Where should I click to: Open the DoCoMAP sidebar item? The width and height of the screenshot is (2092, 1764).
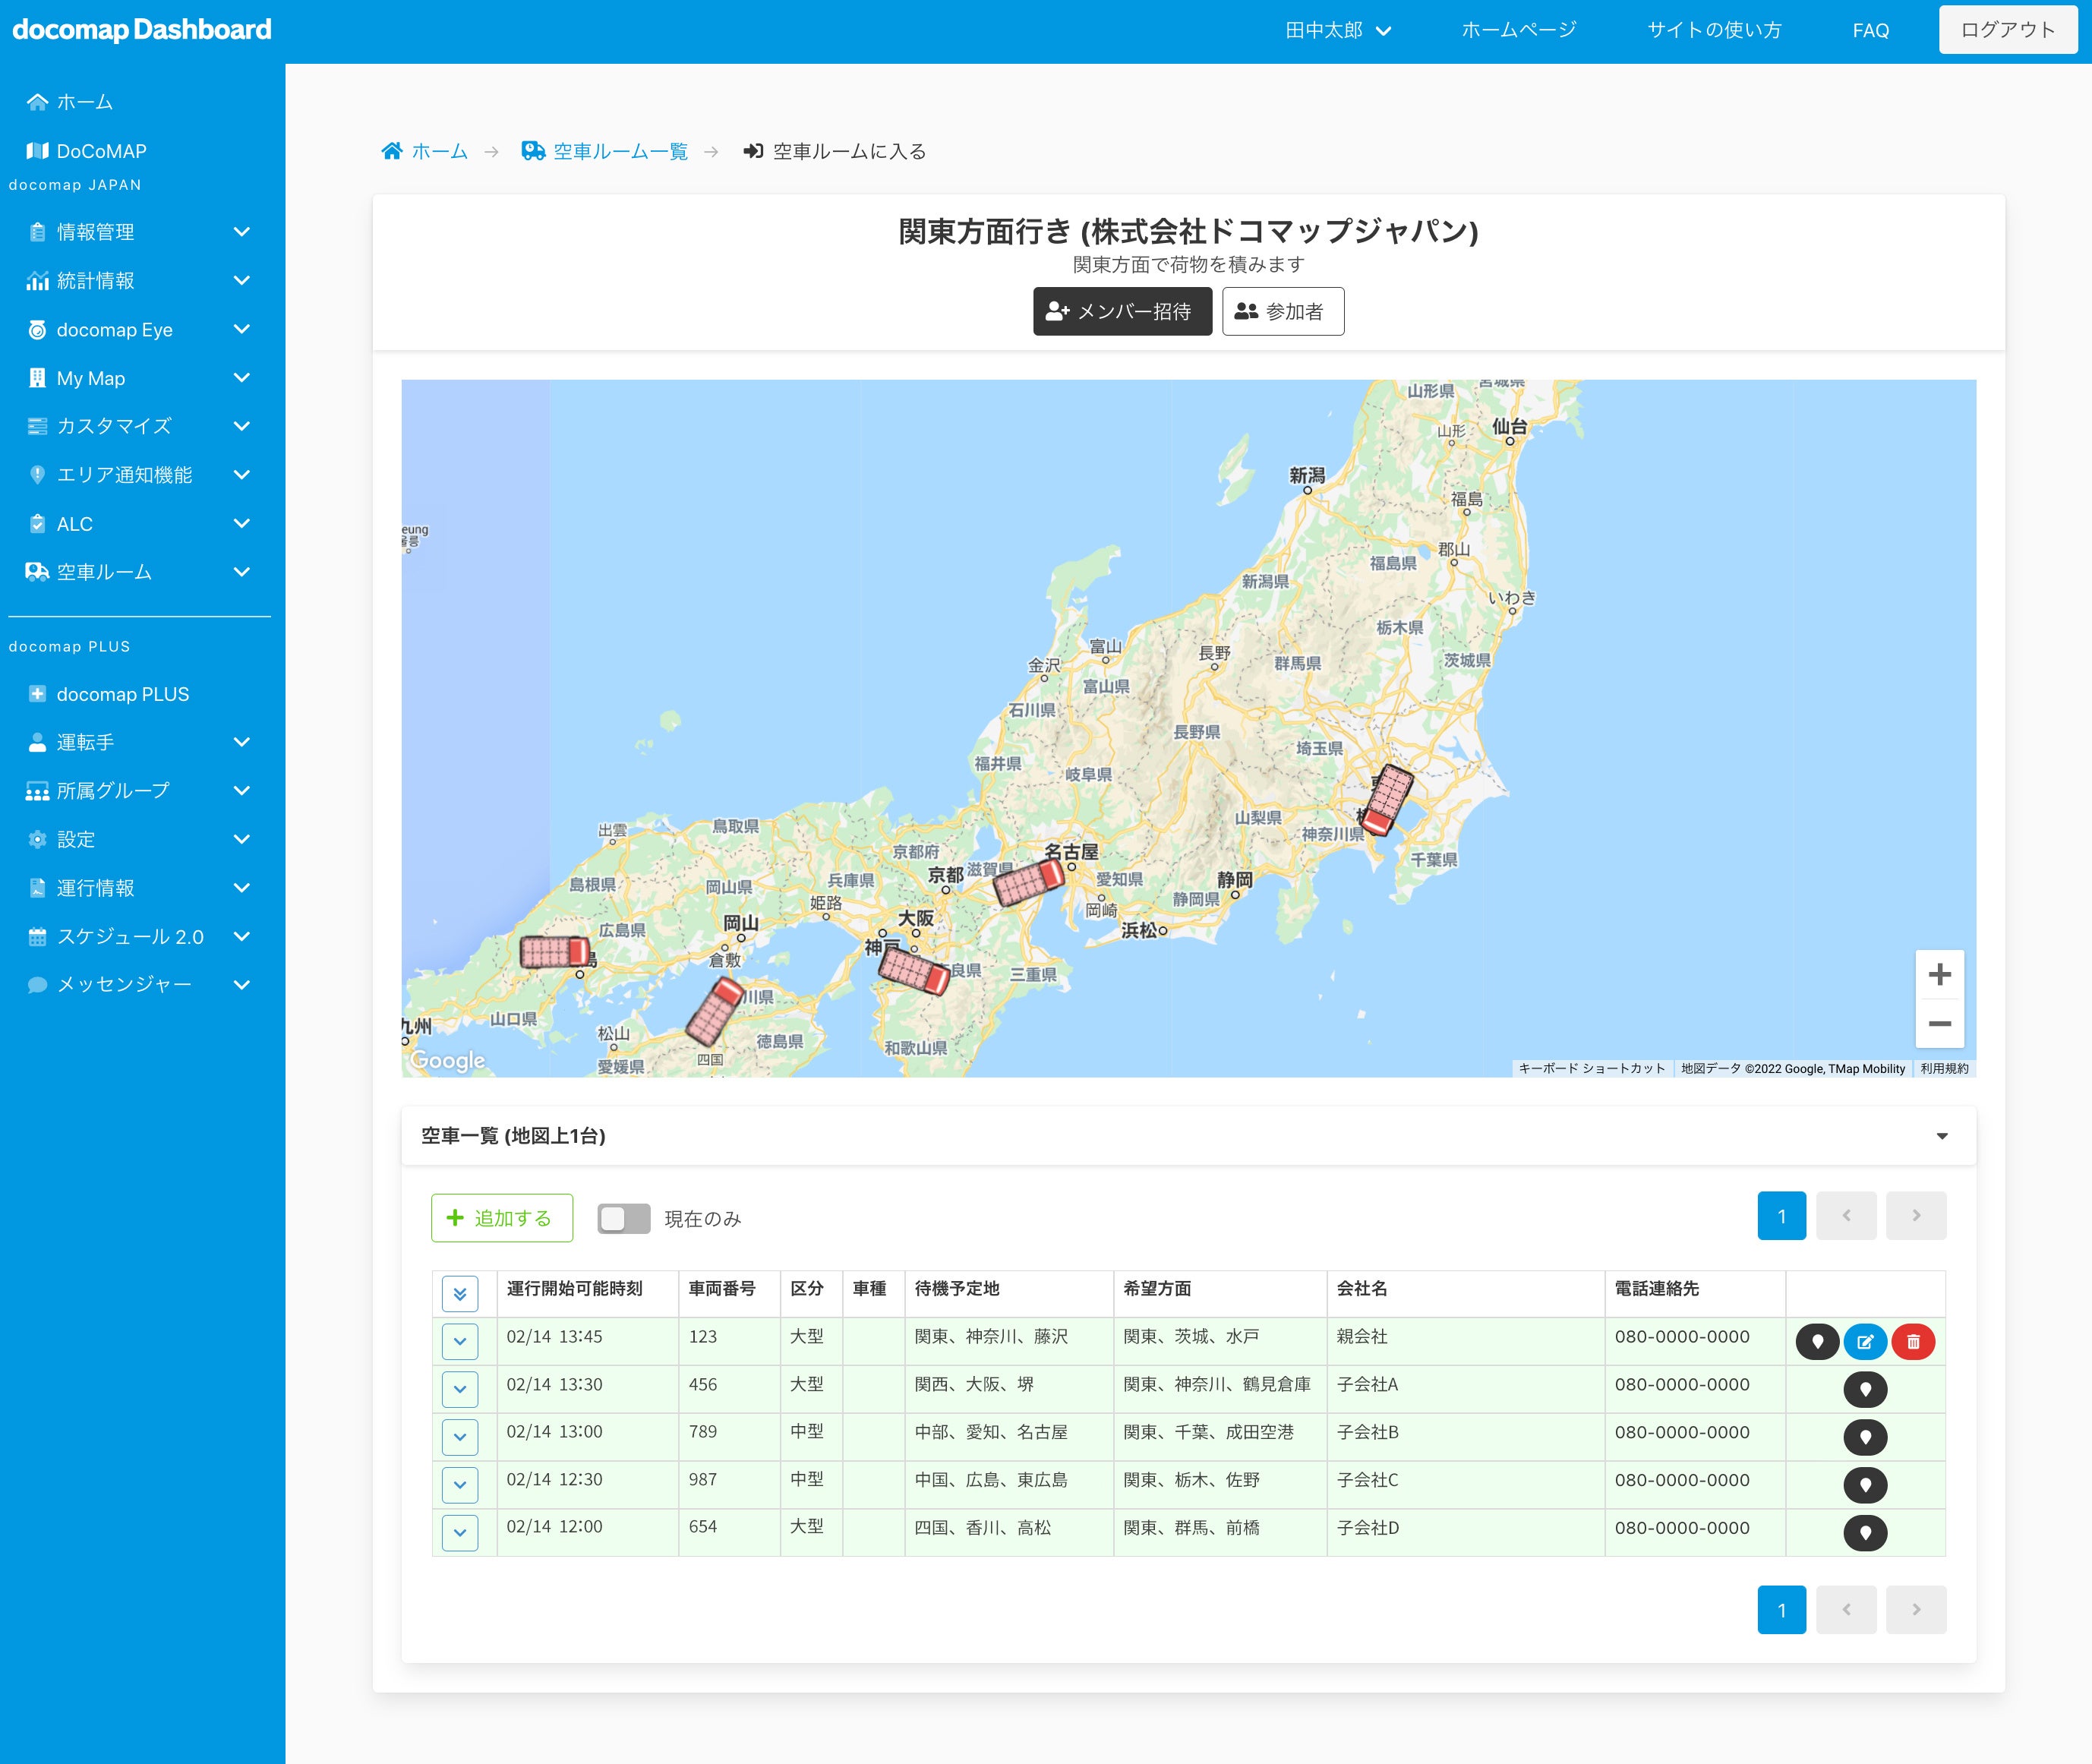coord(100,151)
